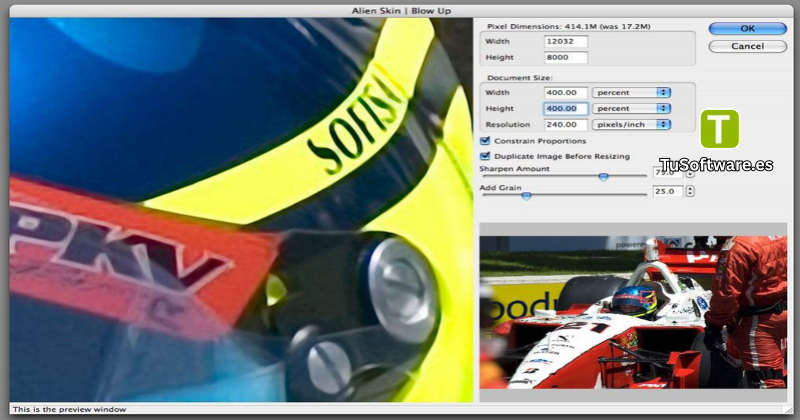Edit the pixel Width field 12032
The height and width of the screenshot is (420, 800).
pyautogui.click(x=566, y=41)
